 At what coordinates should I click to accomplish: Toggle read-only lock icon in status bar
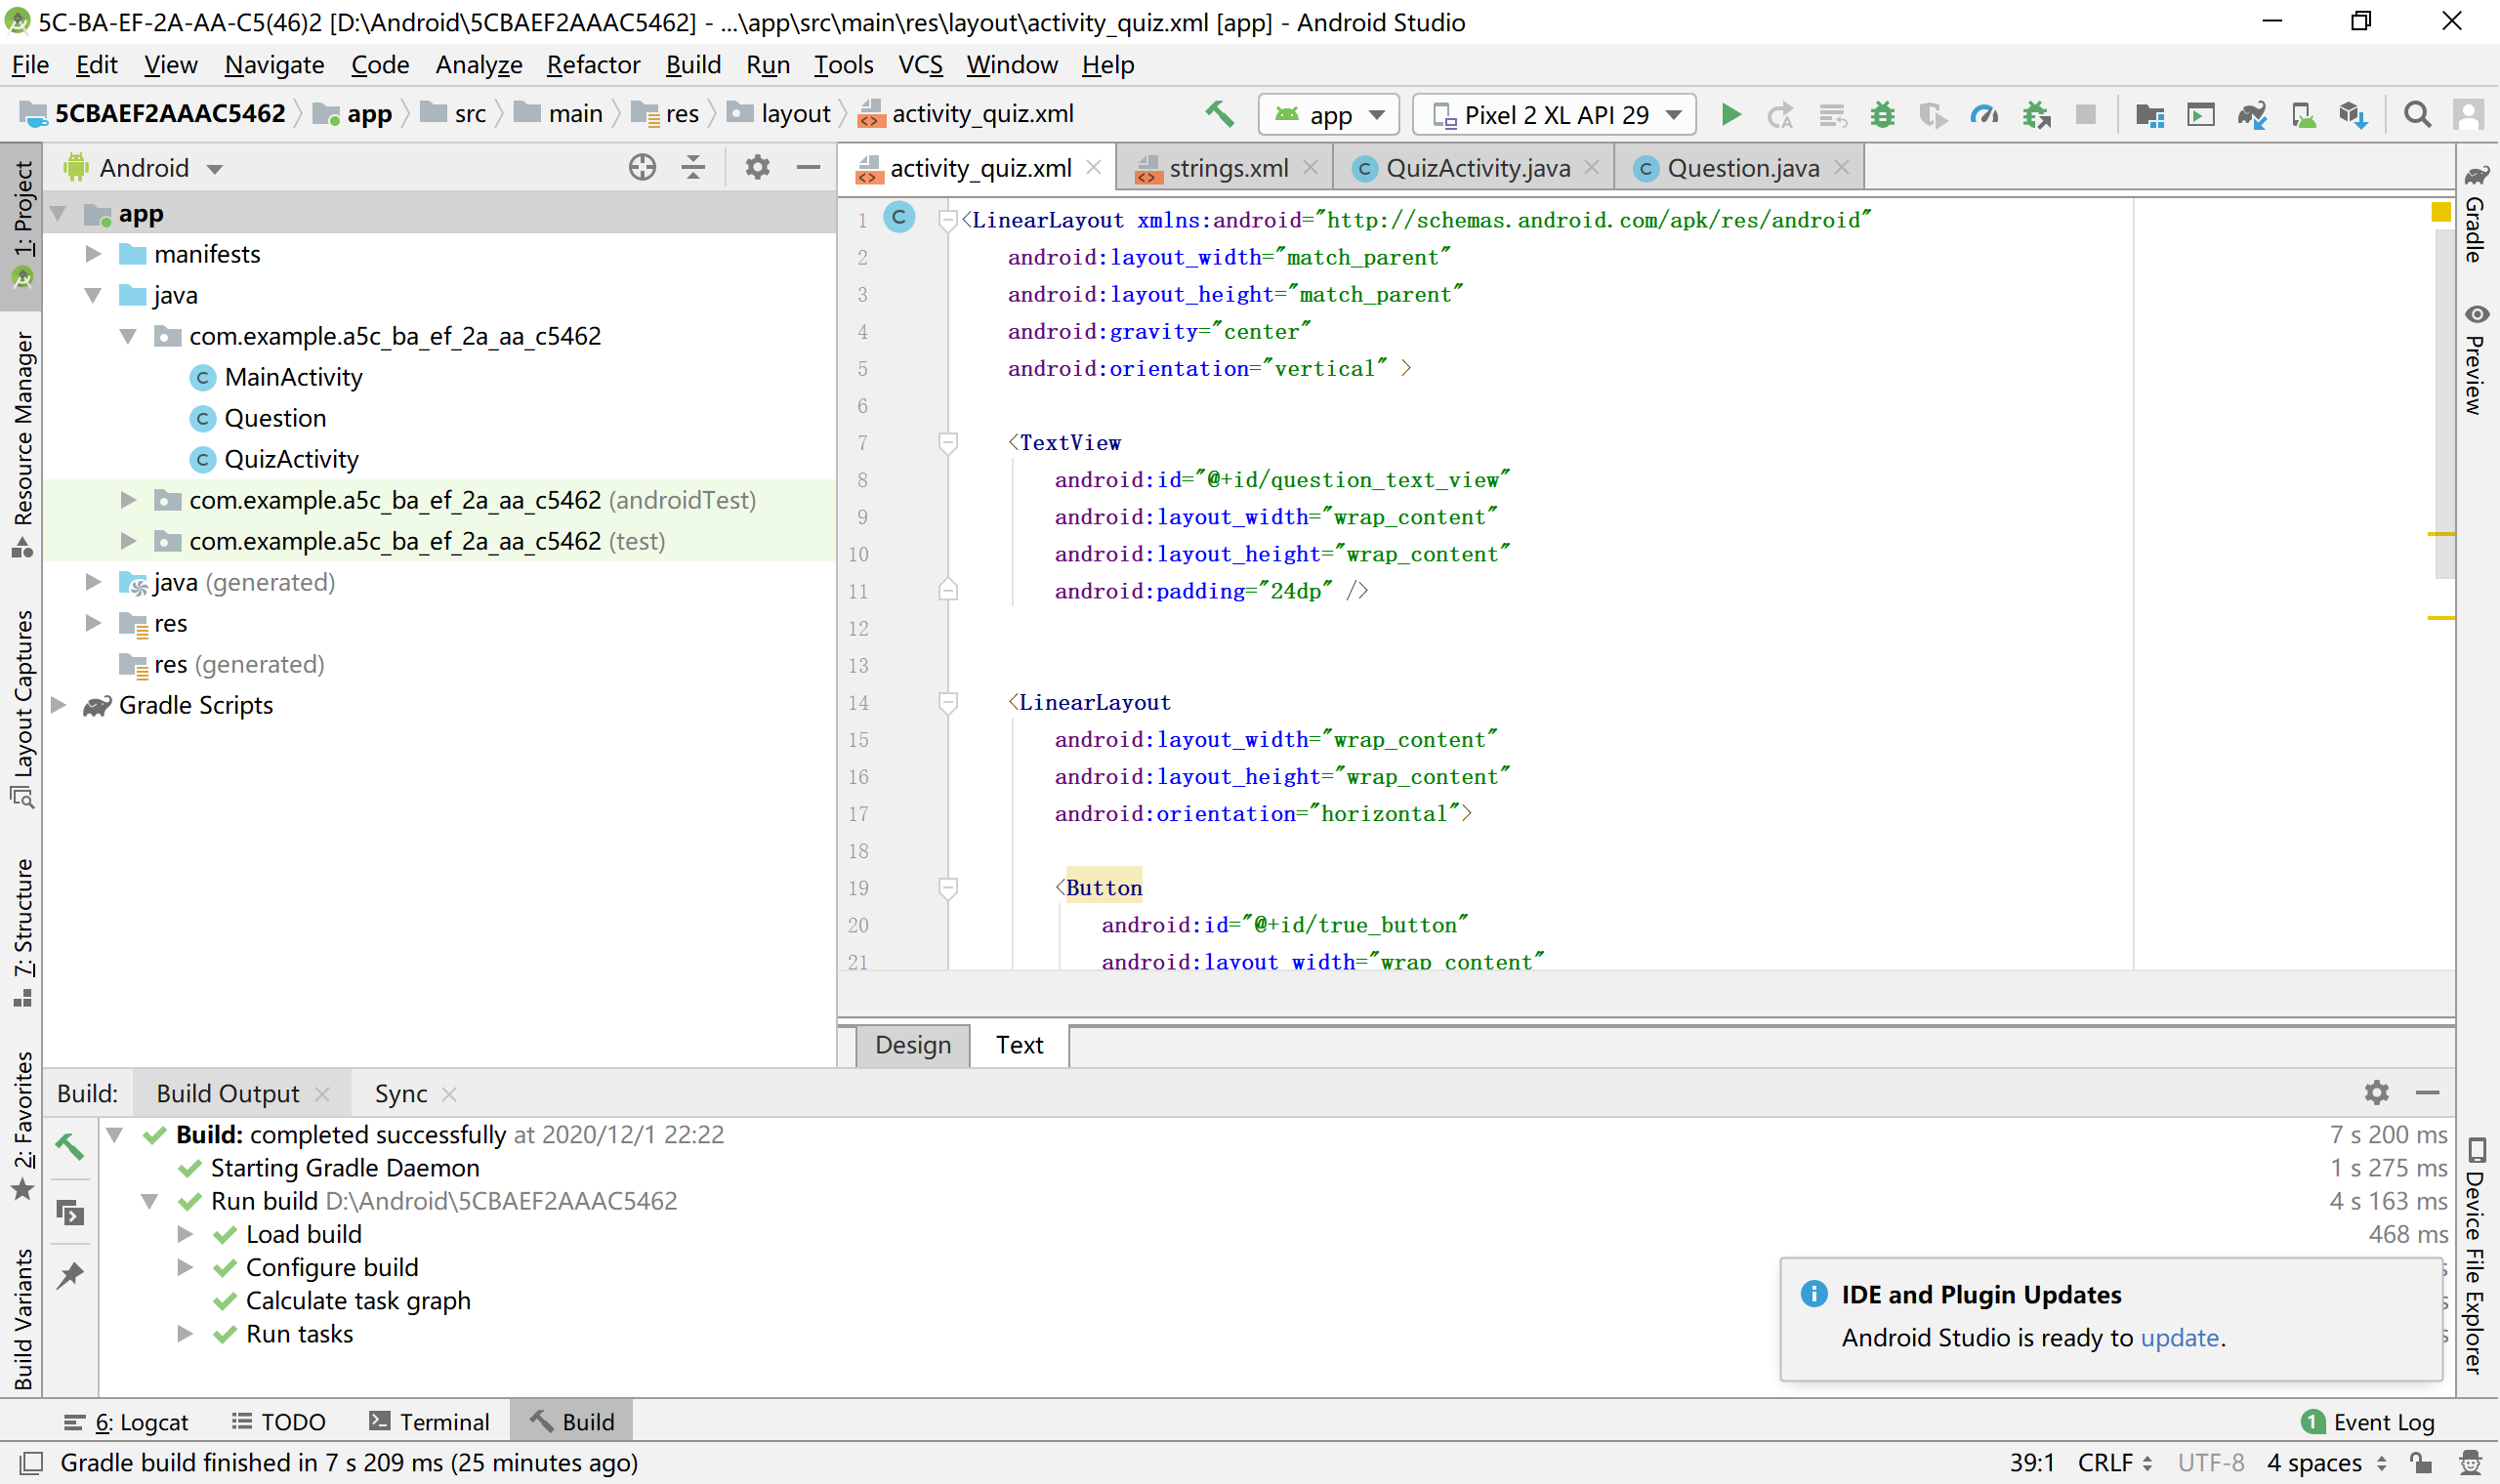2420,1462
